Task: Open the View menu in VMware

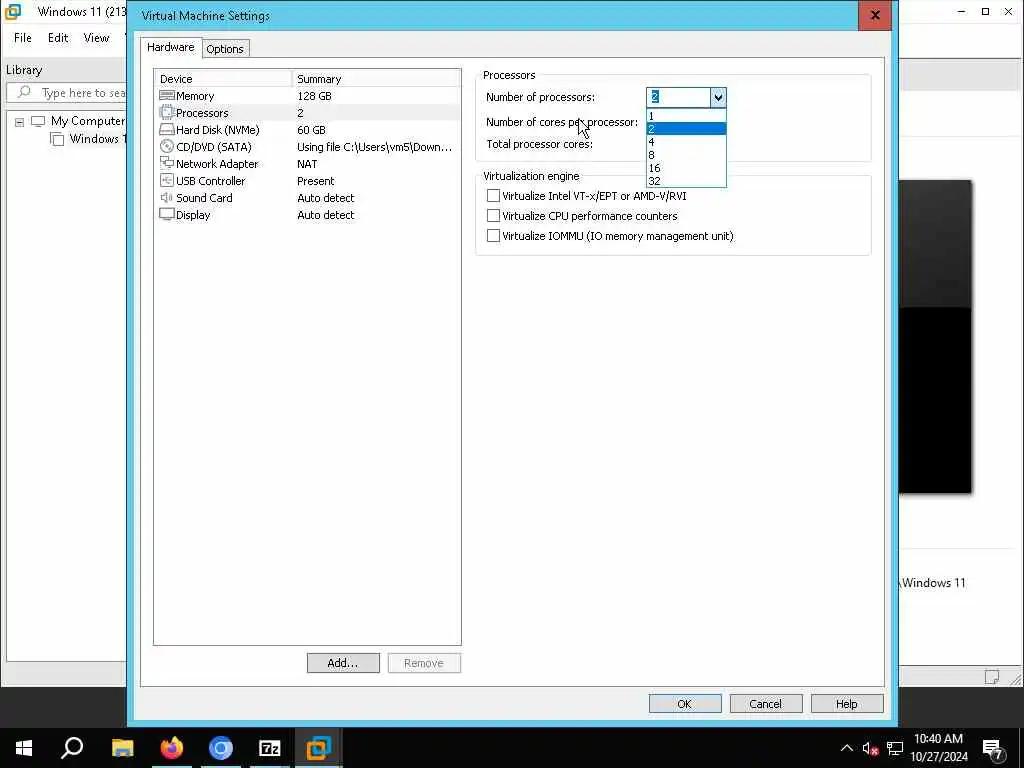Action: coord(96,38)
